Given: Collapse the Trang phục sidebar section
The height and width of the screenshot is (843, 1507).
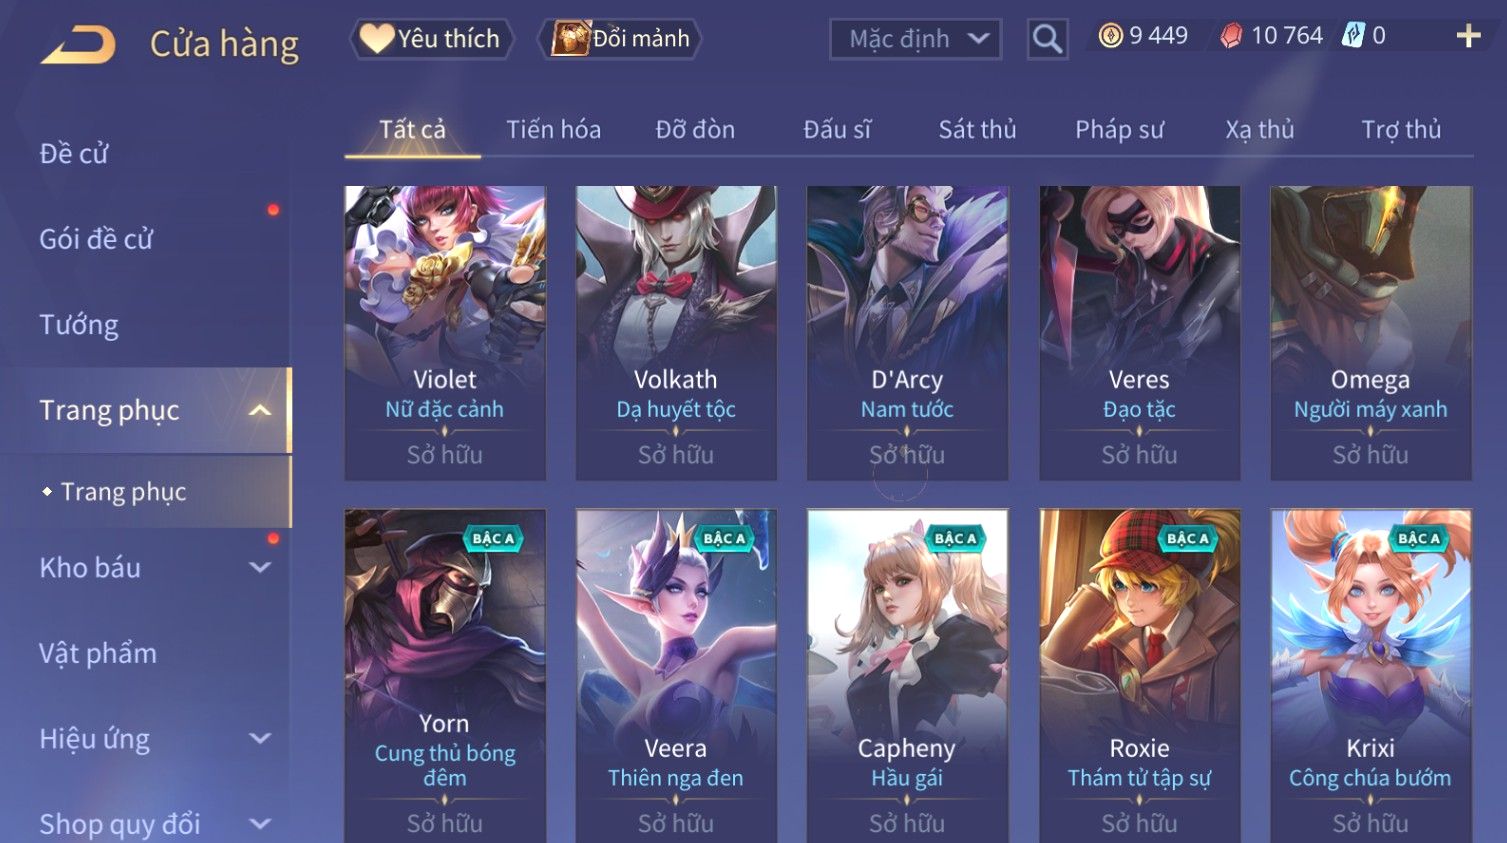Looking at the screenshot, I should coord(260,410).
